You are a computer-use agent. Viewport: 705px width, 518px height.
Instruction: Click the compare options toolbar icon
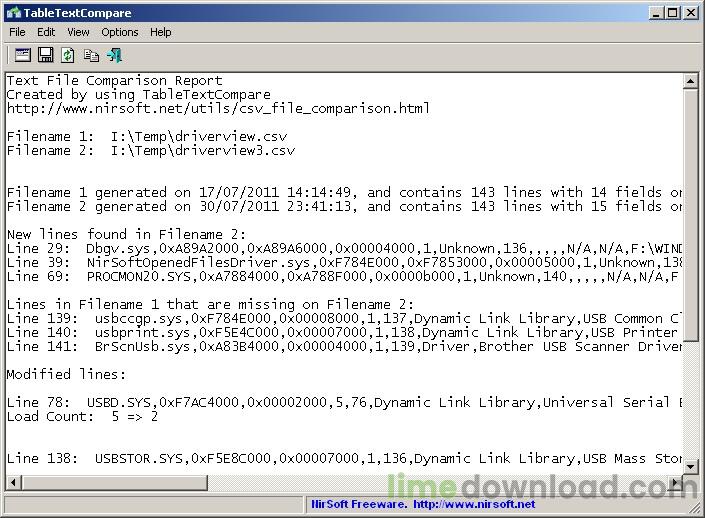(22, 55)
